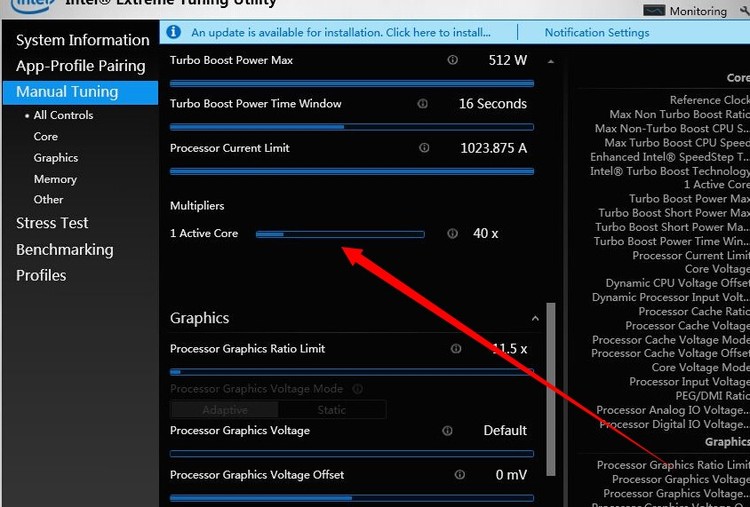Click Dynamic CPU Voltage Offset row

[x=677, y=283]
